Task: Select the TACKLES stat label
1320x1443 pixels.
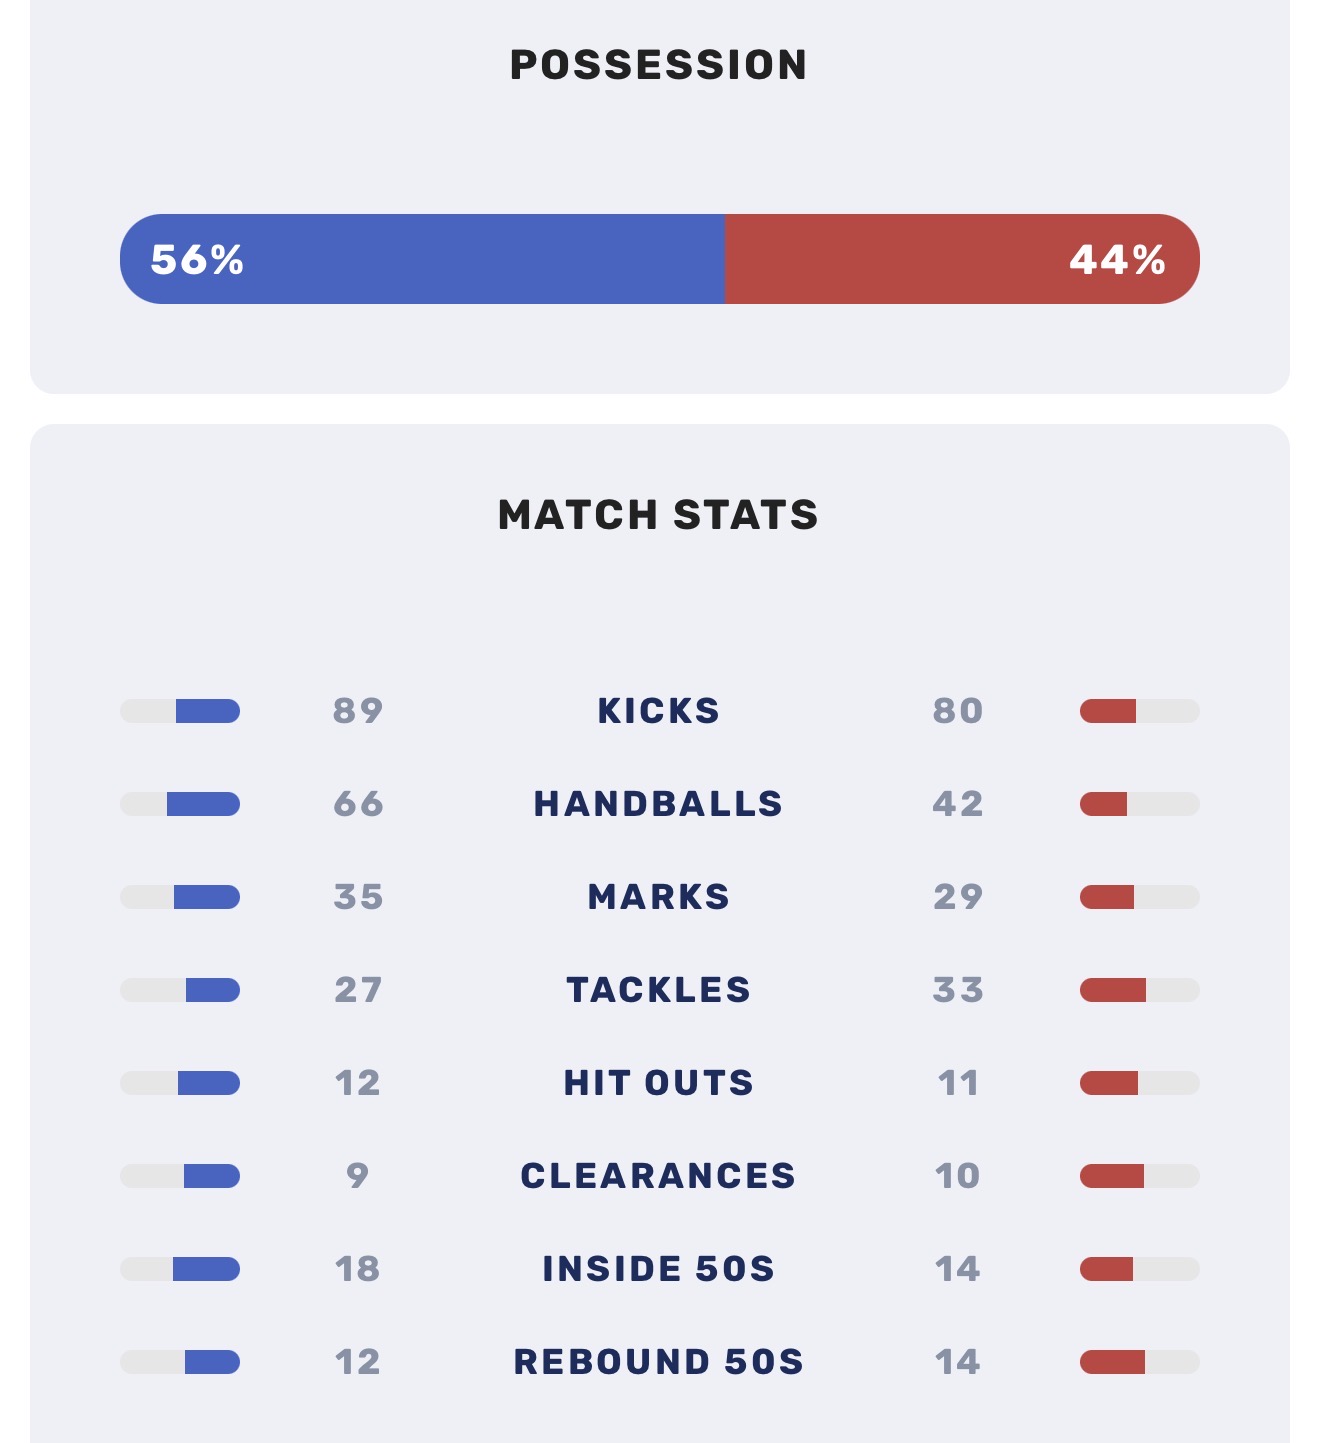Action: tap(659, 990)
